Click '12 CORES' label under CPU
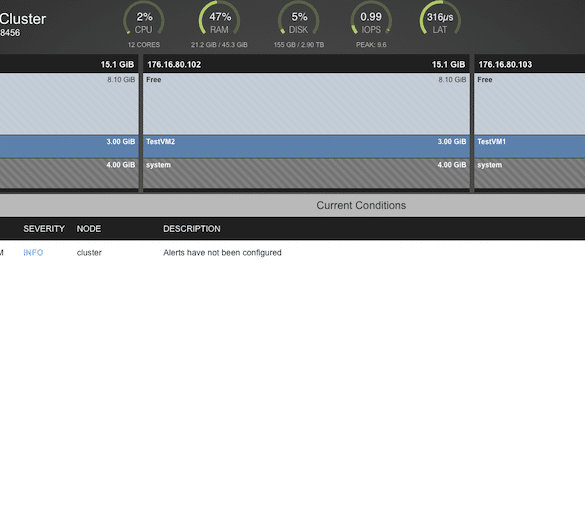This screenshot has width=585, height=524. (x=144, y=45)
